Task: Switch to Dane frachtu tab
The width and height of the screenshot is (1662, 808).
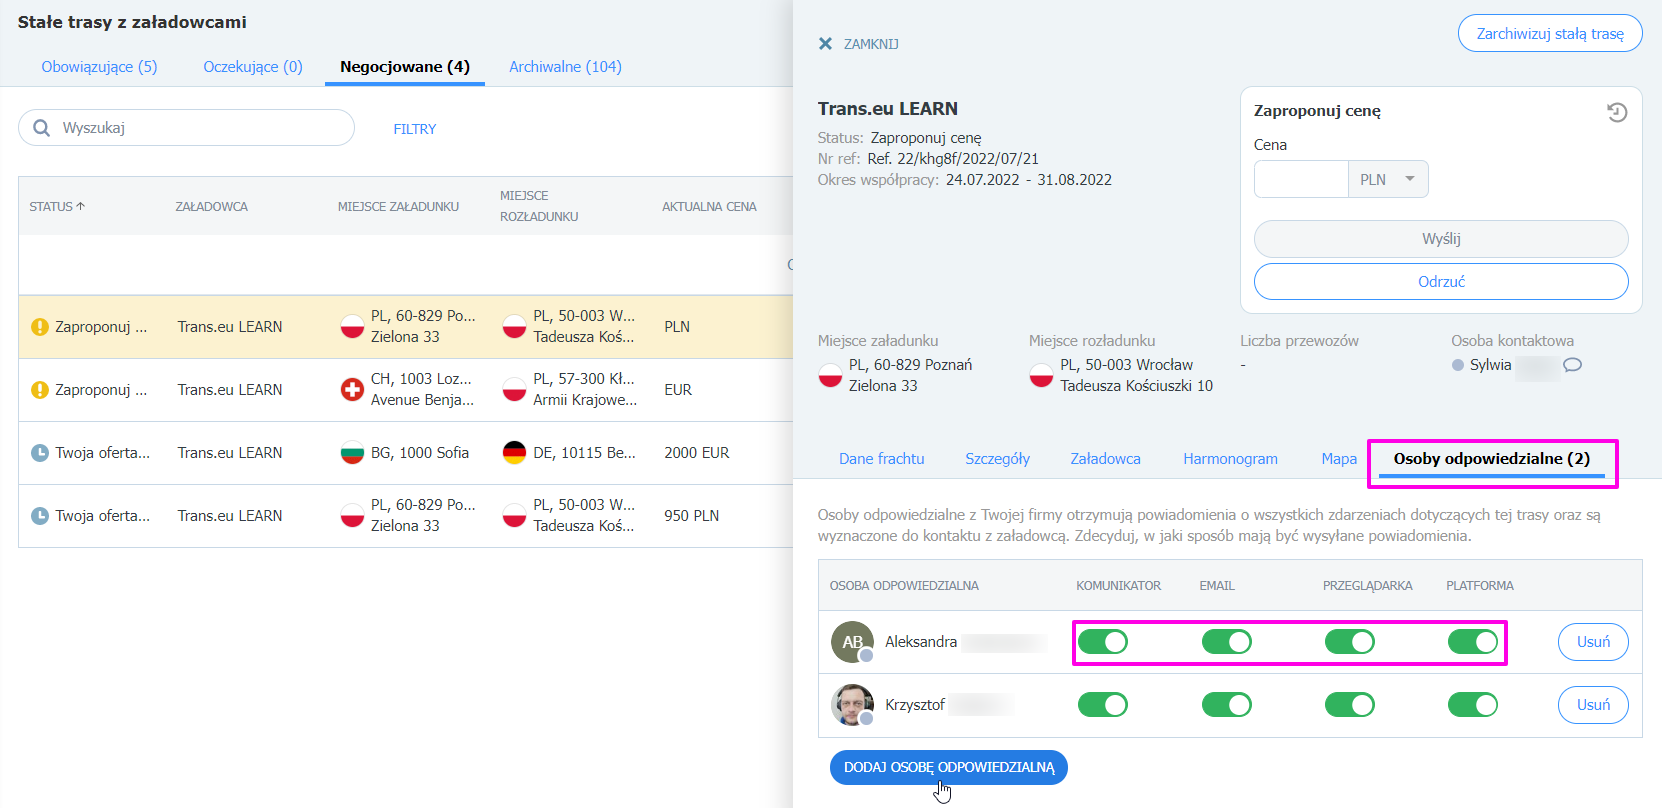Action: coord(882,459)
